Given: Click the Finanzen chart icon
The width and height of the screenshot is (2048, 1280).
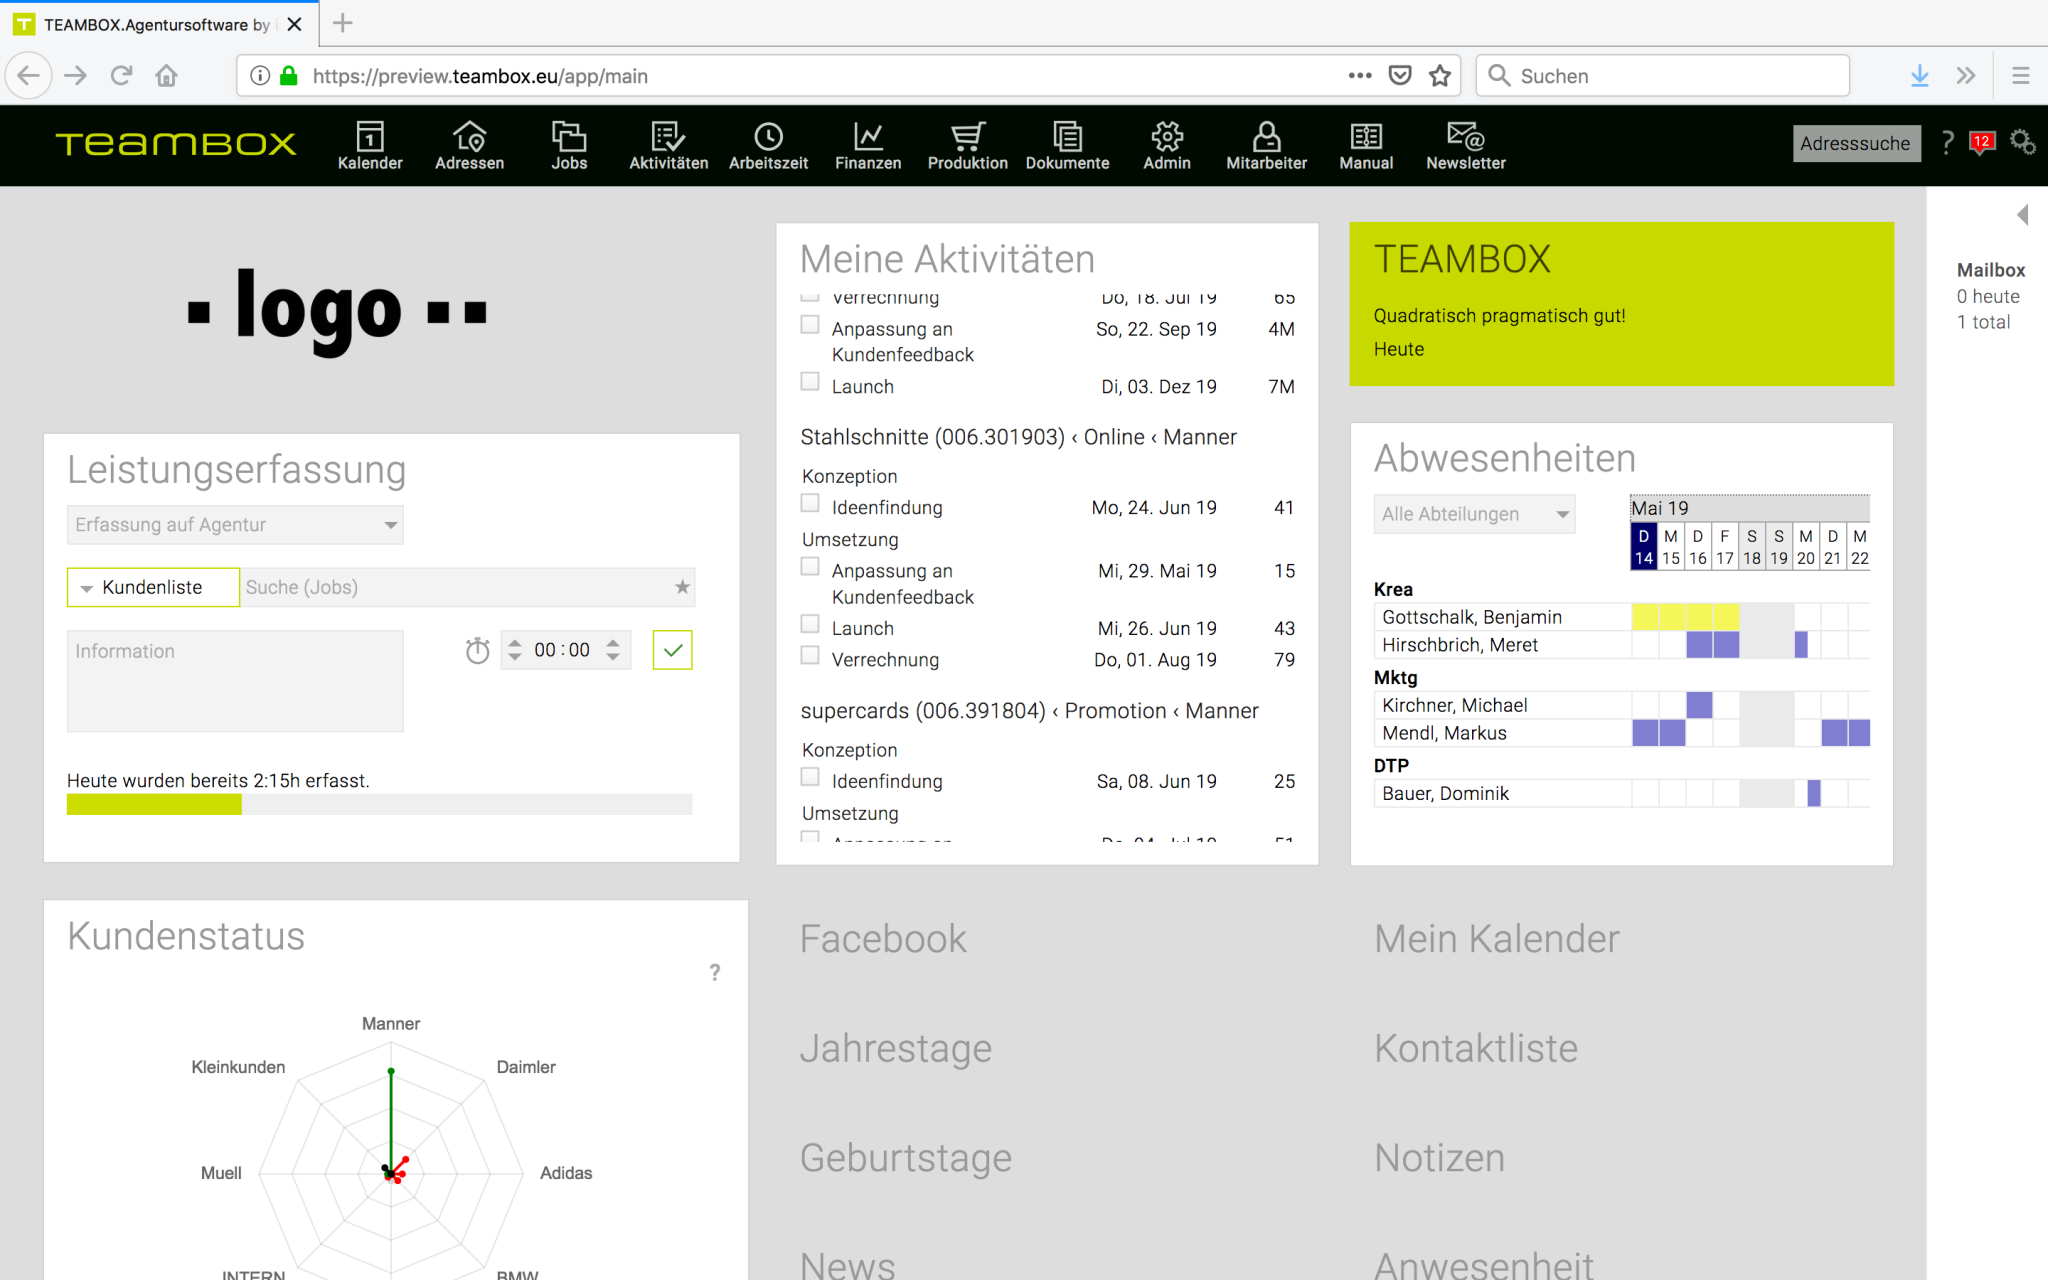Looking at the screenshot, I should 866,145.
